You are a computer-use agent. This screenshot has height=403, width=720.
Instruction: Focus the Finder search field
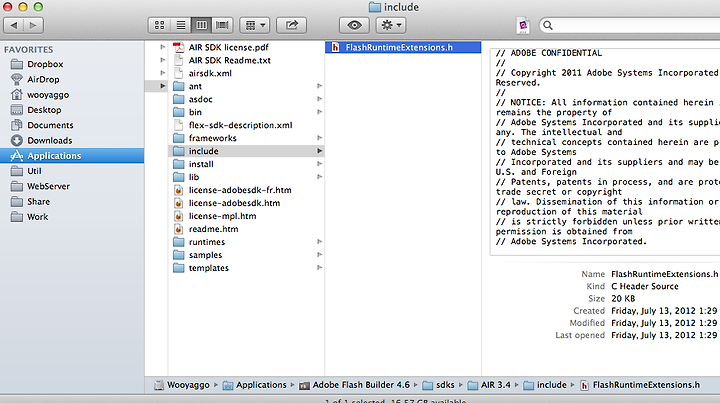(631, 25)
